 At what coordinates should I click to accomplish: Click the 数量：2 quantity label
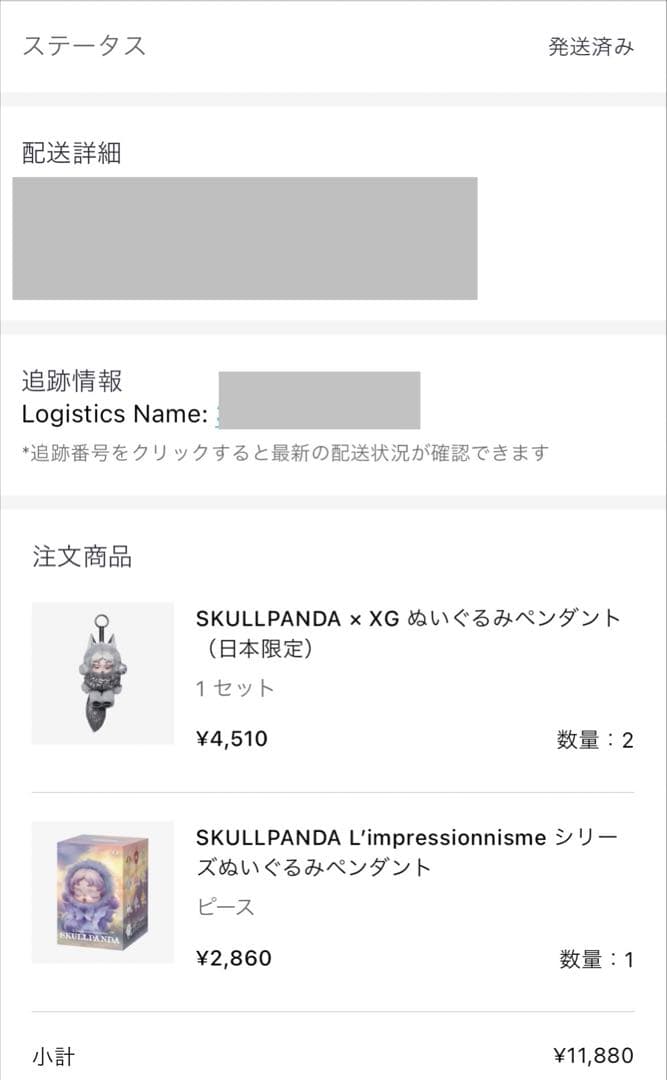pyautogui.click(x=598, y=738)
